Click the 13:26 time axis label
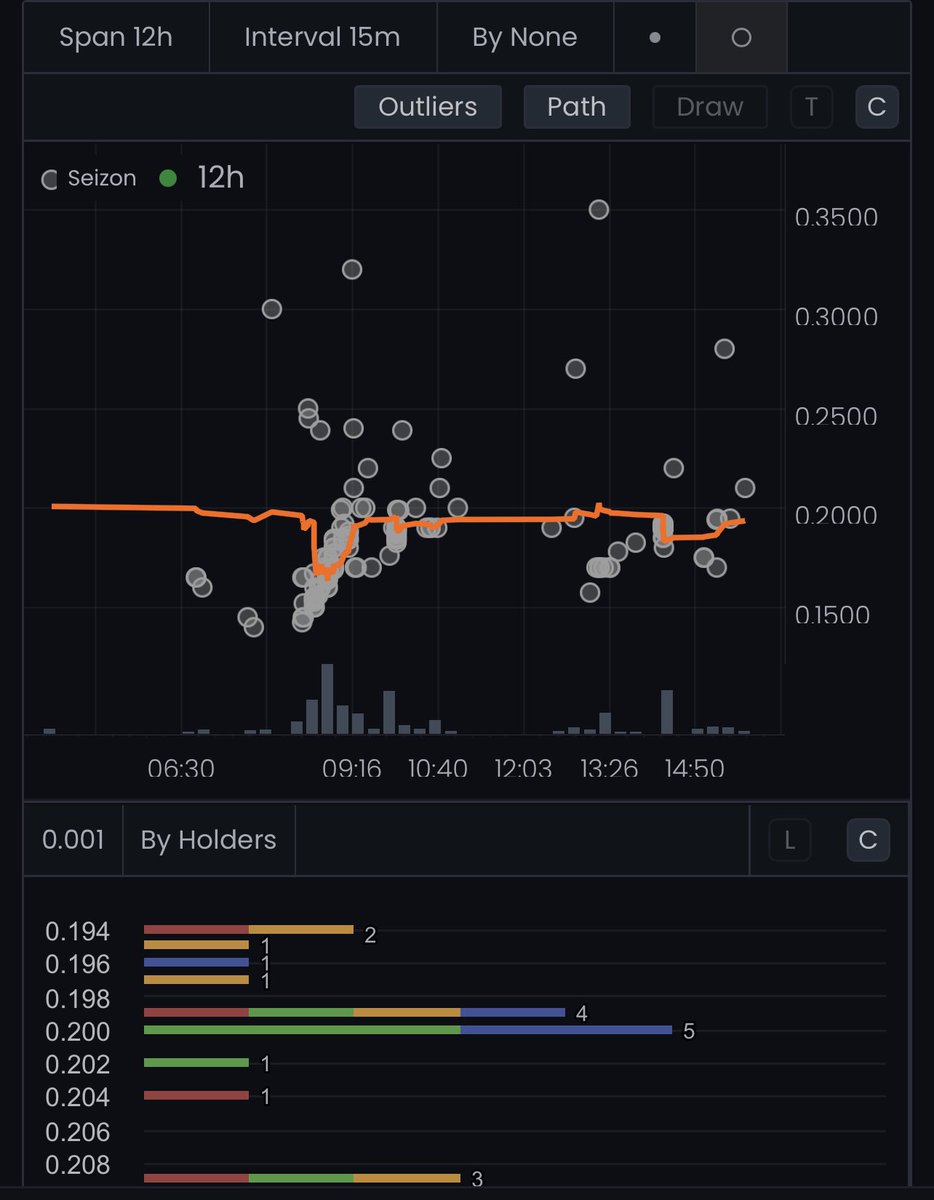This screenshot has height=1200, width=934. [x=609, y=769]
